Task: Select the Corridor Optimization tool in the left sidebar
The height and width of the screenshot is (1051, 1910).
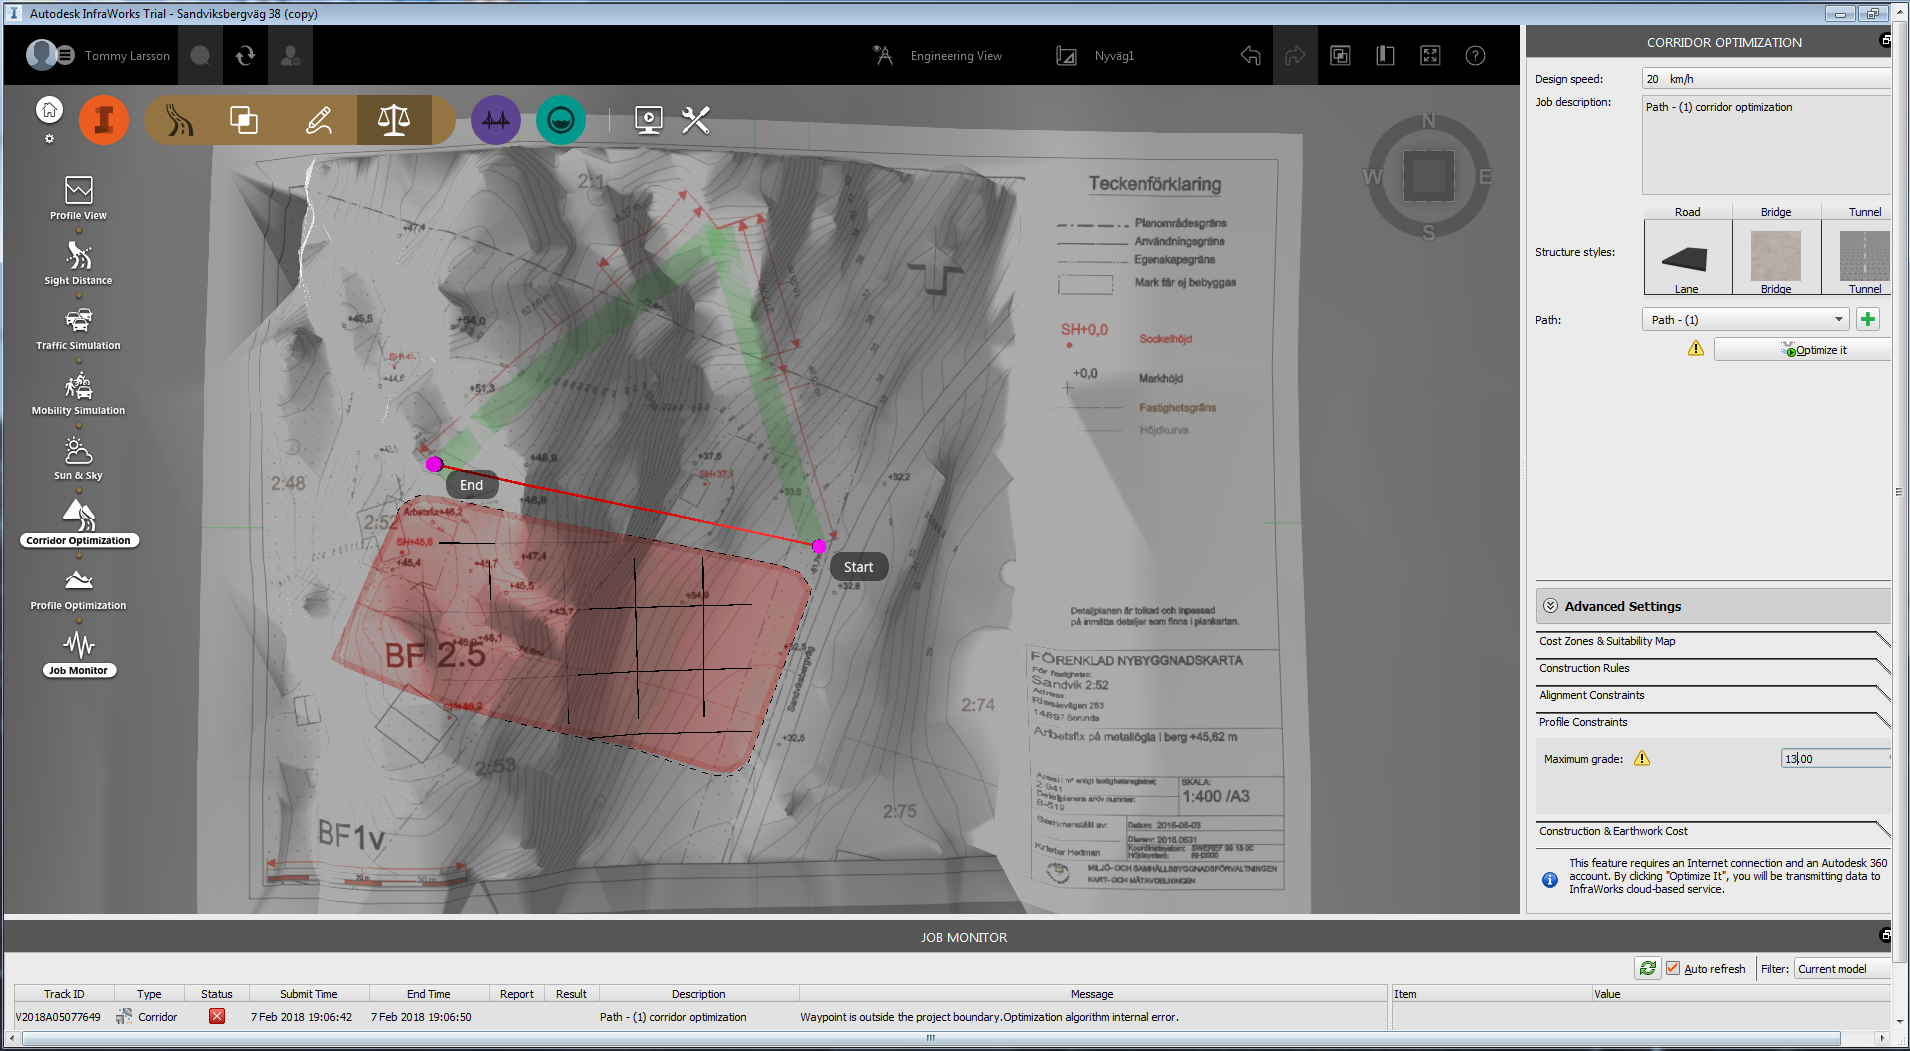Action: pyautogui.click(x=78, y=520)
